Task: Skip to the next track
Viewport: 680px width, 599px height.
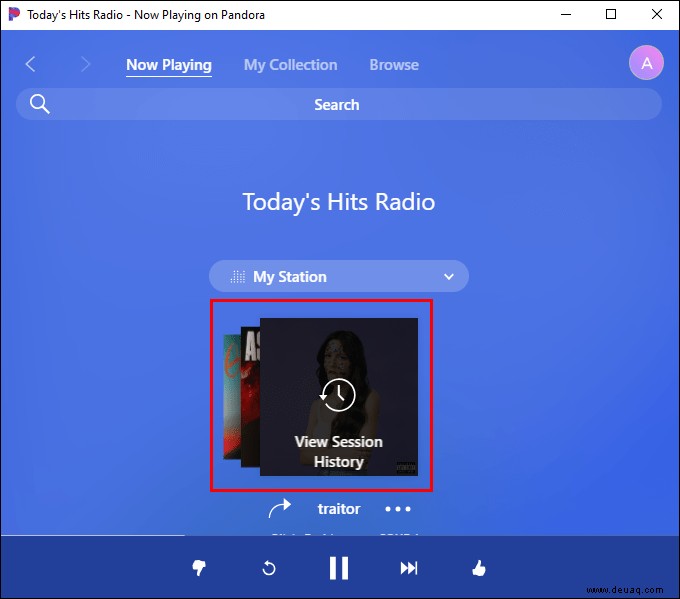Action: [409, 568]
